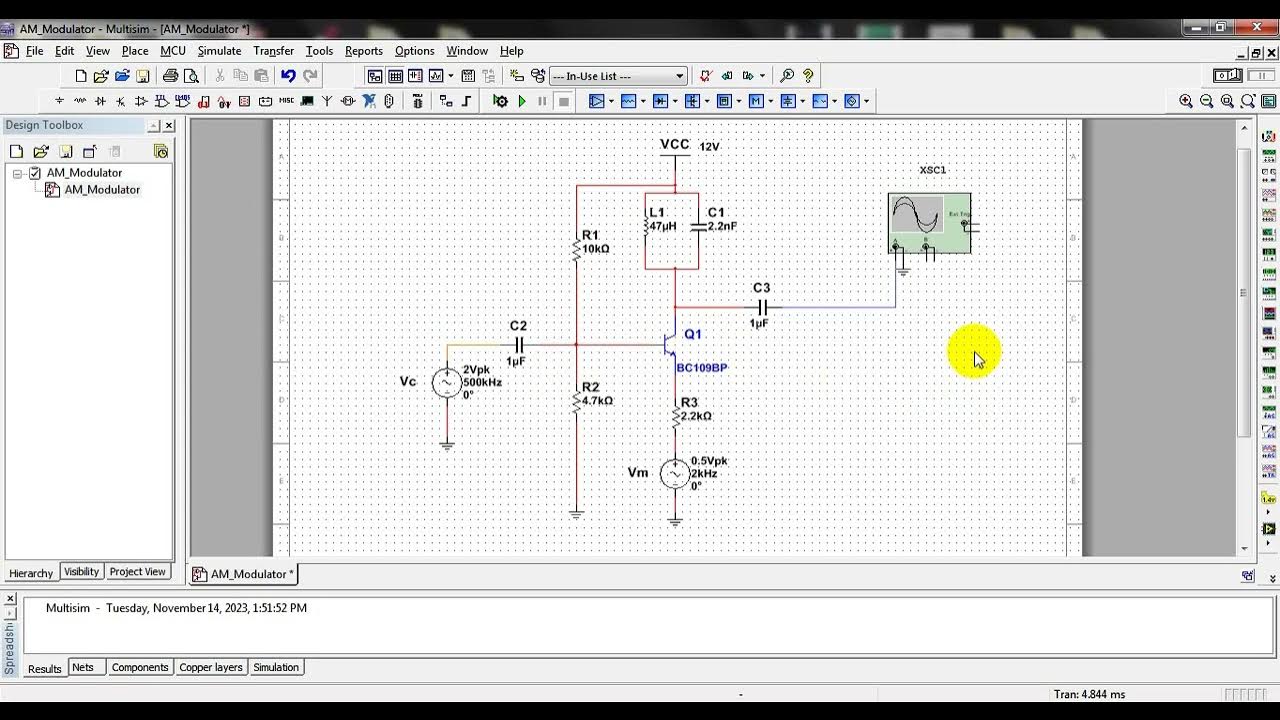Click the Save icon in the toolbar
Screen dimensions: 1280x720
143,76
